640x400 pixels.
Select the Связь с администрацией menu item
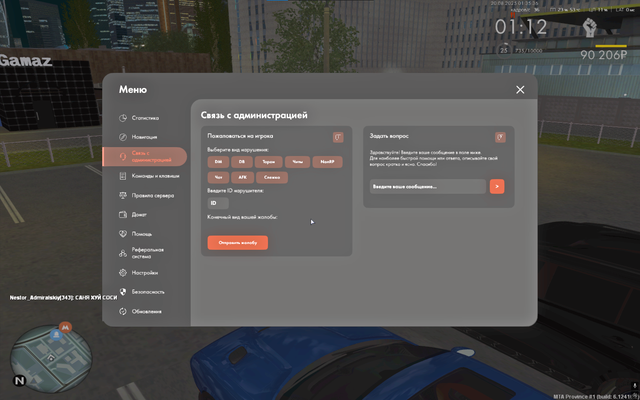tap(144, 156)
